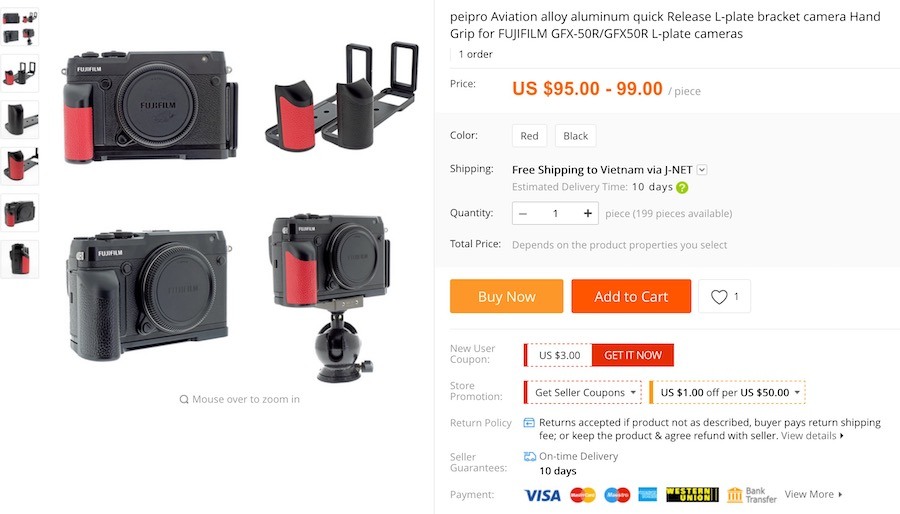900x514 pixels.
Task: Click the Return Policy icon
Action: (x=529, y=423)
